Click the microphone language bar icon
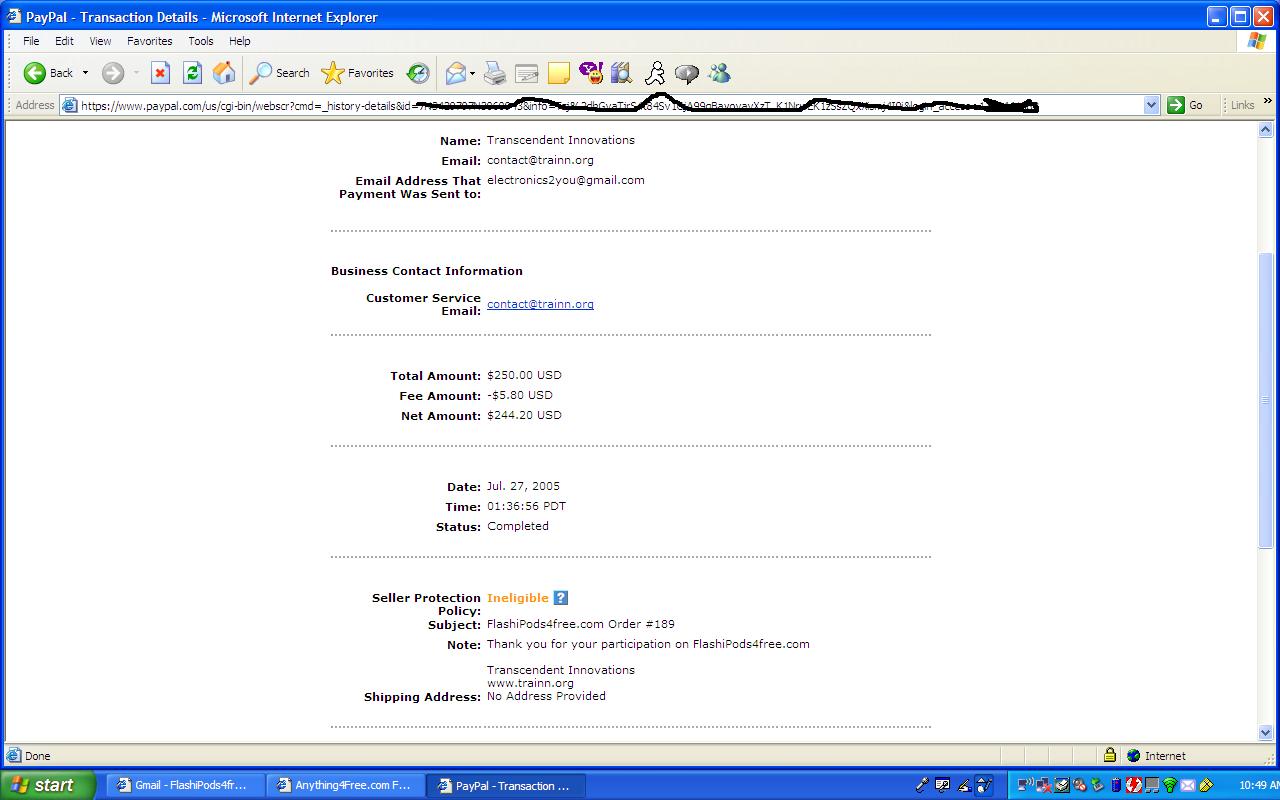Viewport: 1280px width, 800px height. tap(922, 785)
